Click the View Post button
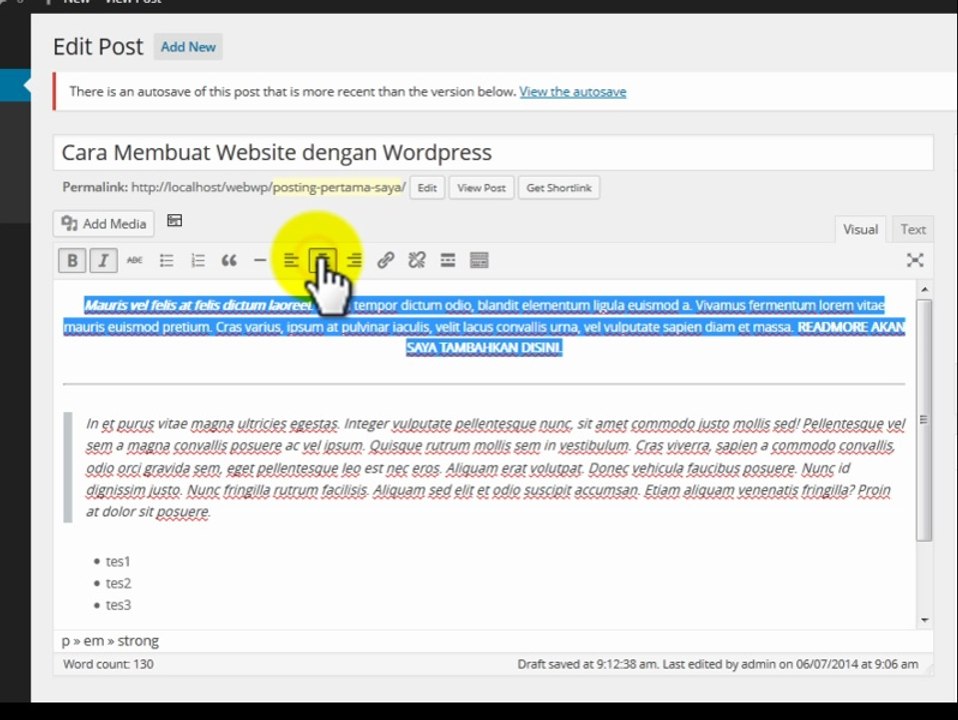Viewport: 958px width, 720px height. coord(481,188)
